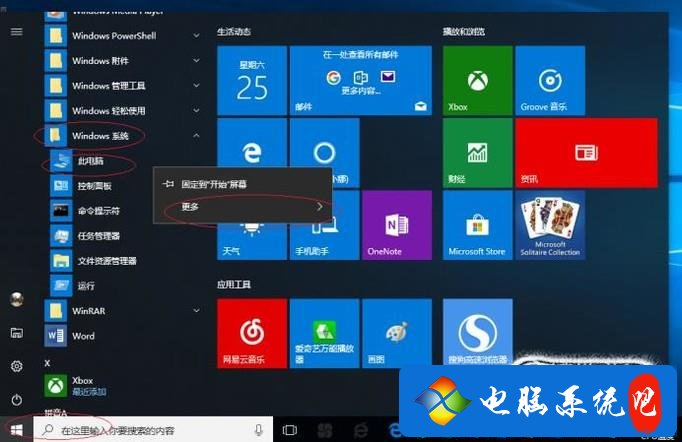The width and height of the screenshot is (682, 442).
Task: Click the Power button icon
Action: coord(17,399)
